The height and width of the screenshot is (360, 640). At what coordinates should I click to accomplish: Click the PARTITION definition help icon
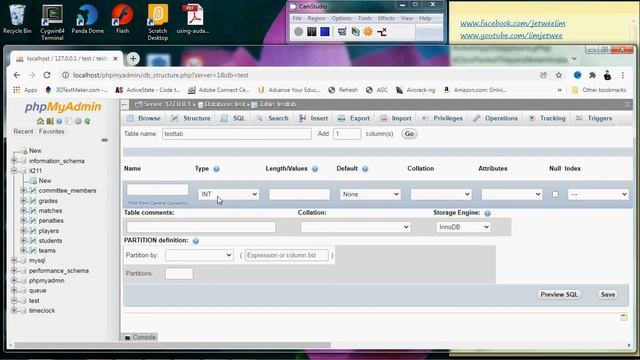tap(196, 241)
